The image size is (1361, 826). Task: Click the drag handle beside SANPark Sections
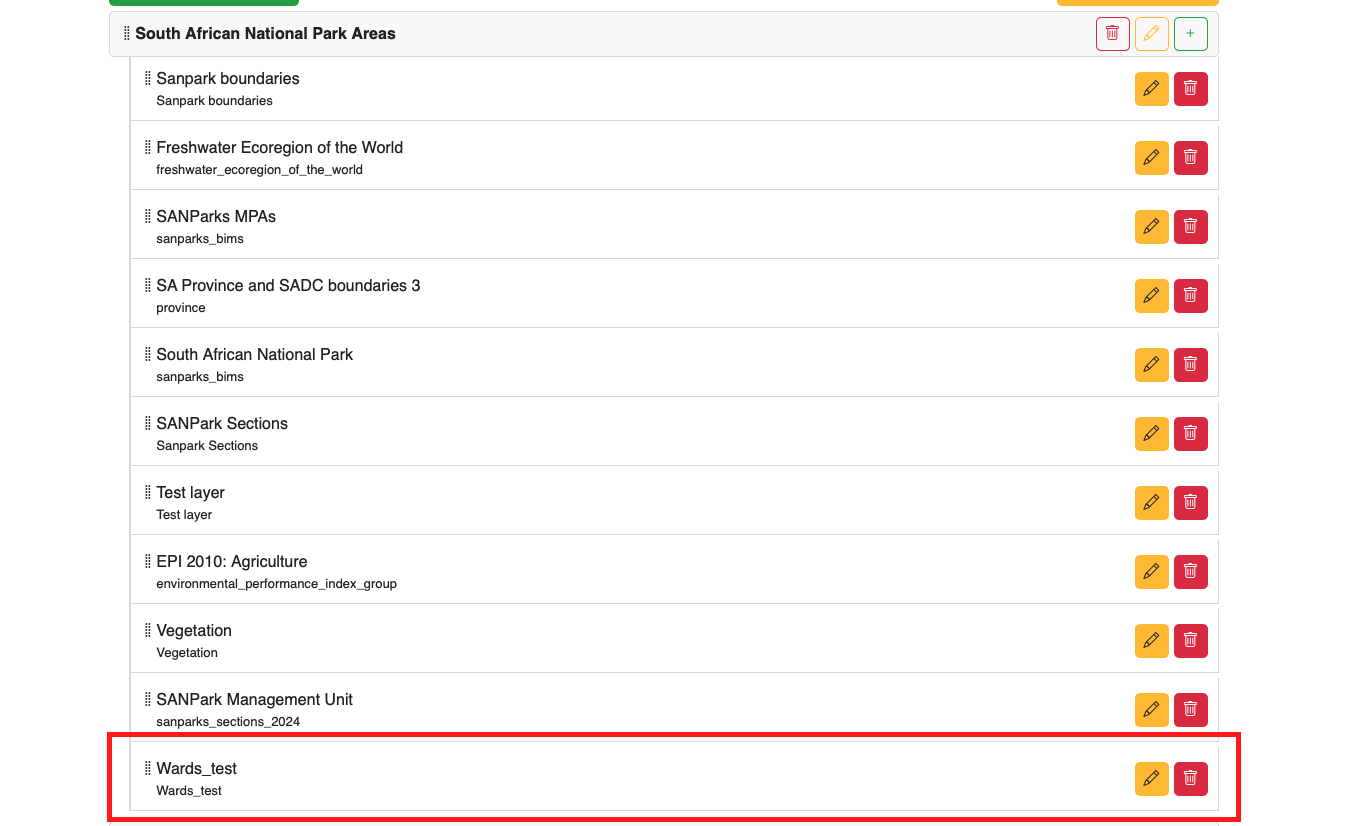[148, 423]
